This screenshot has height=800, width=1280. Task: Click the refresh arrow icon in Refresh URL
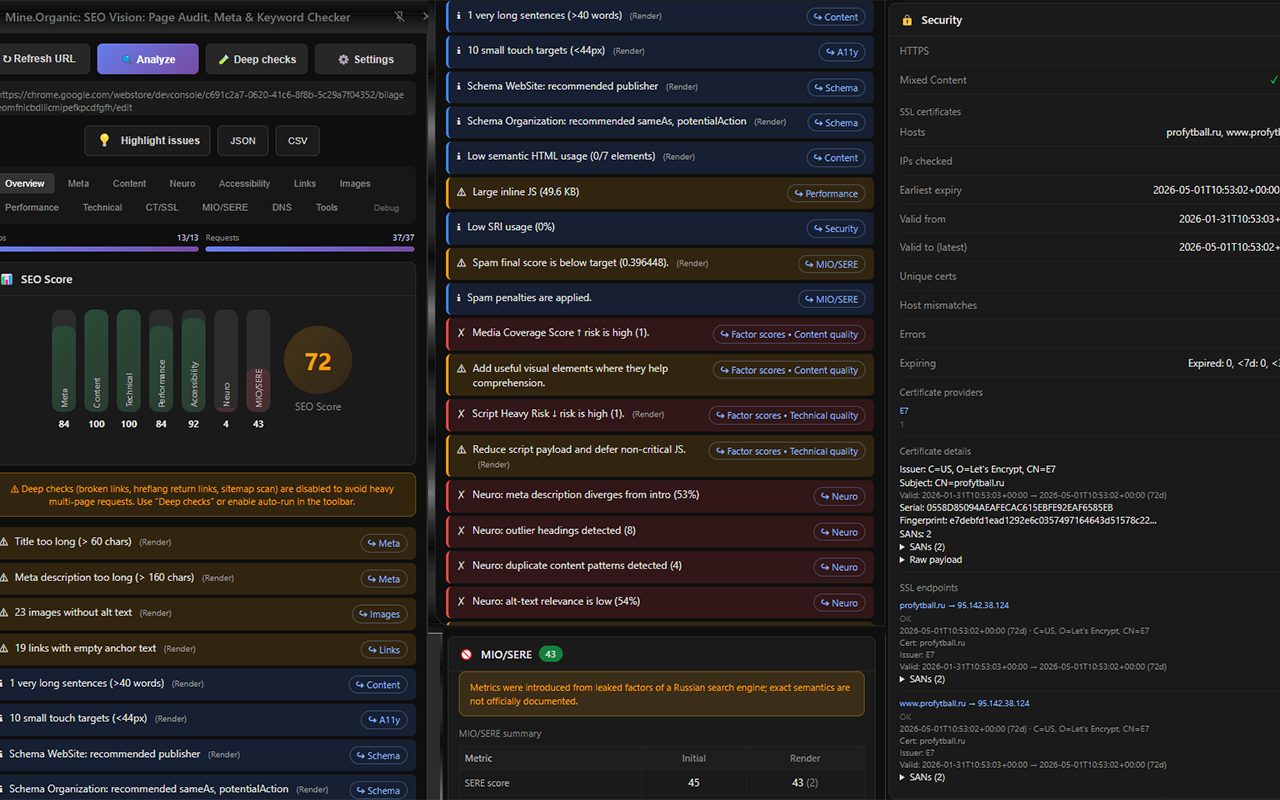7,59
